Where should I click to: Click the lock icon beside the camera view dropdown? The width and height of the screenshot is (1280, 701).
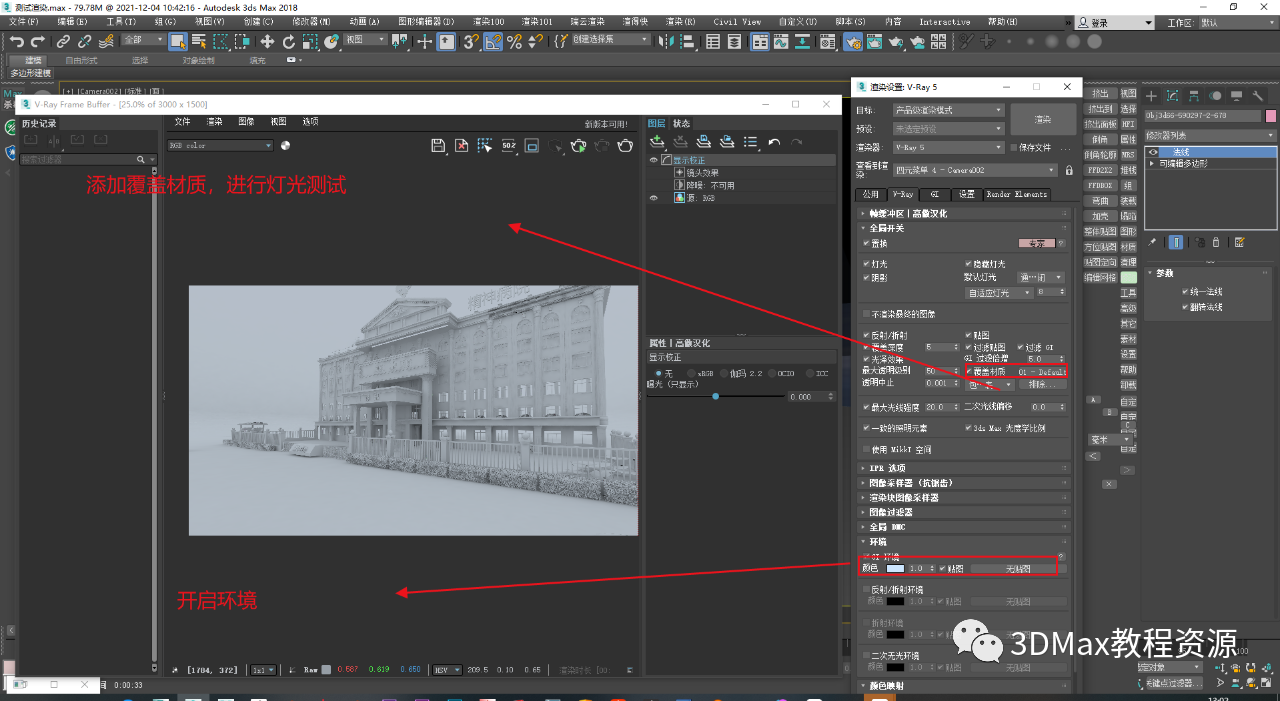click(x=1069, y=171)
